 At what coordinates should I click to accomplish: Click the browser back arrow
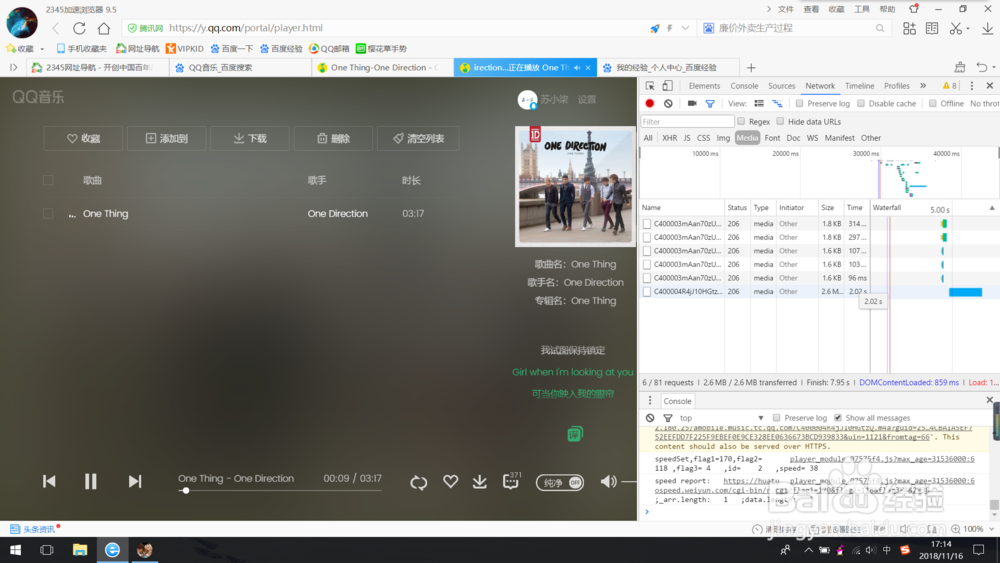[55, 28]
